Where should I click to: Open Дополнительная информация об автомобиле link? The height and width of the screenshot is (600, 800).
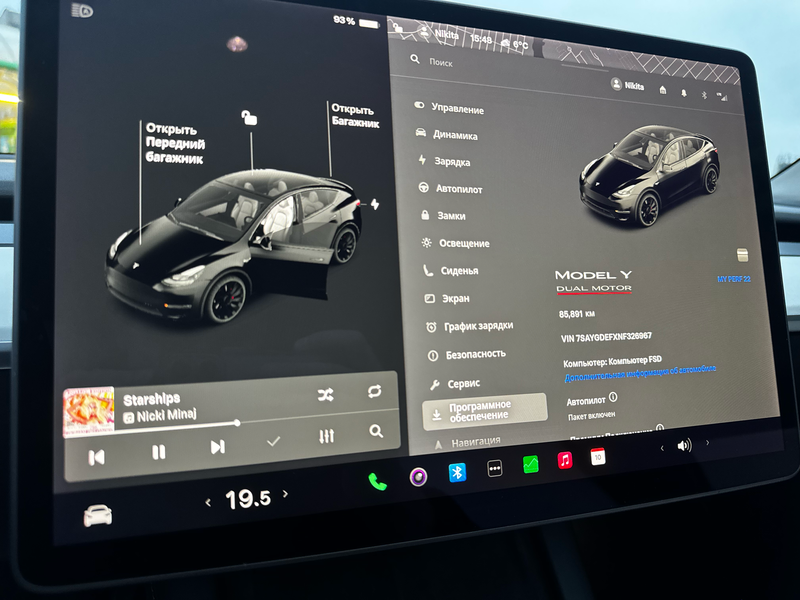(640, 373)
